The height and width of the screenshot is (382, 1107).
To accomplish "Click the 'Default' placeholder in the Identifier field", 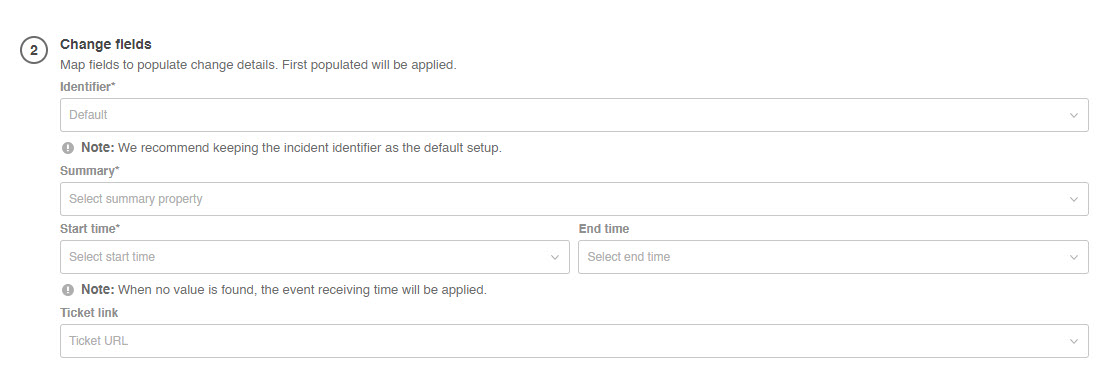I will [88, 114].
